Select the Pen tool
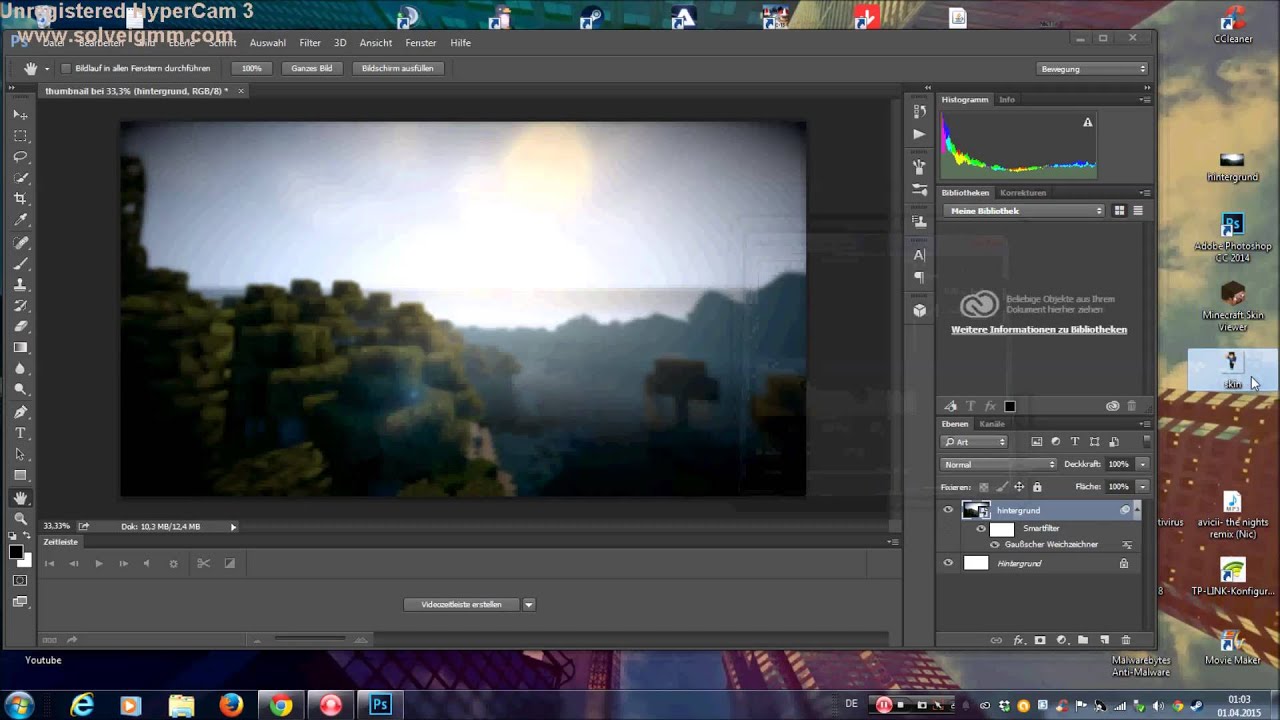This screenshot has width=1280, height=720. click(20, 411)
